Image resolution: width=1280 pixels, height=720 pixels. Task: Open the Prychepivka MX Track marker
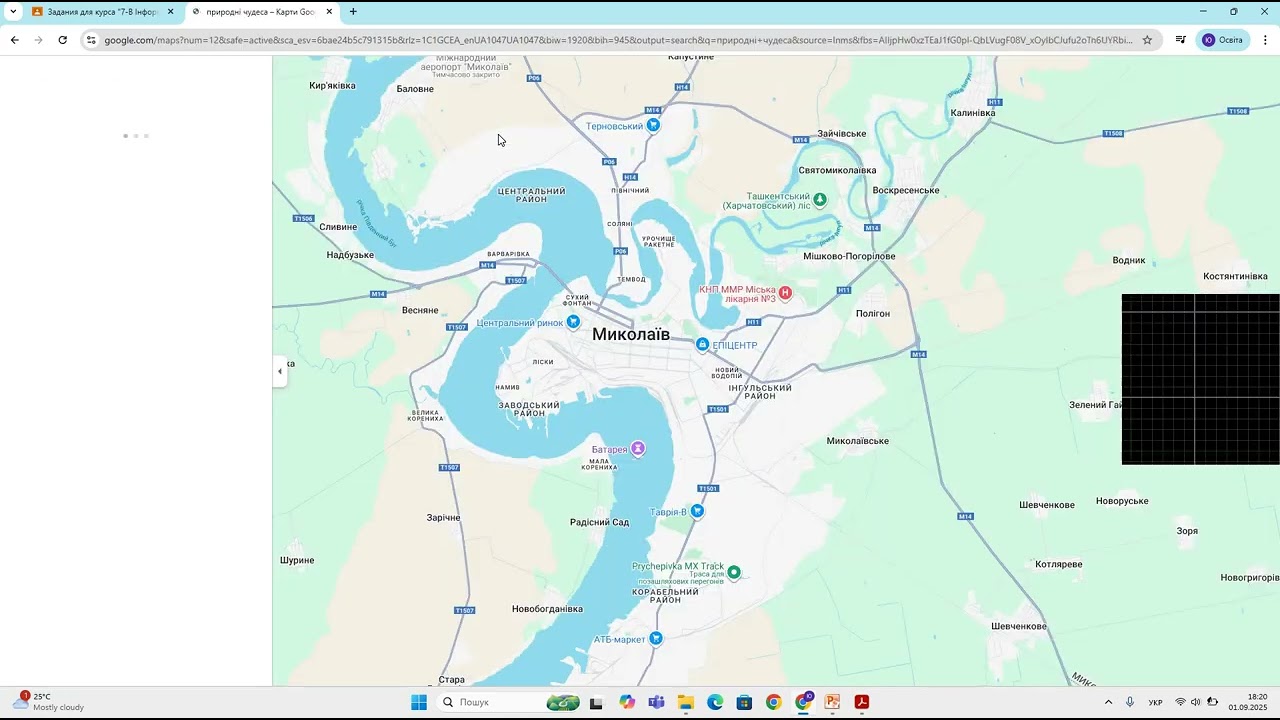[x=734, y=572]
